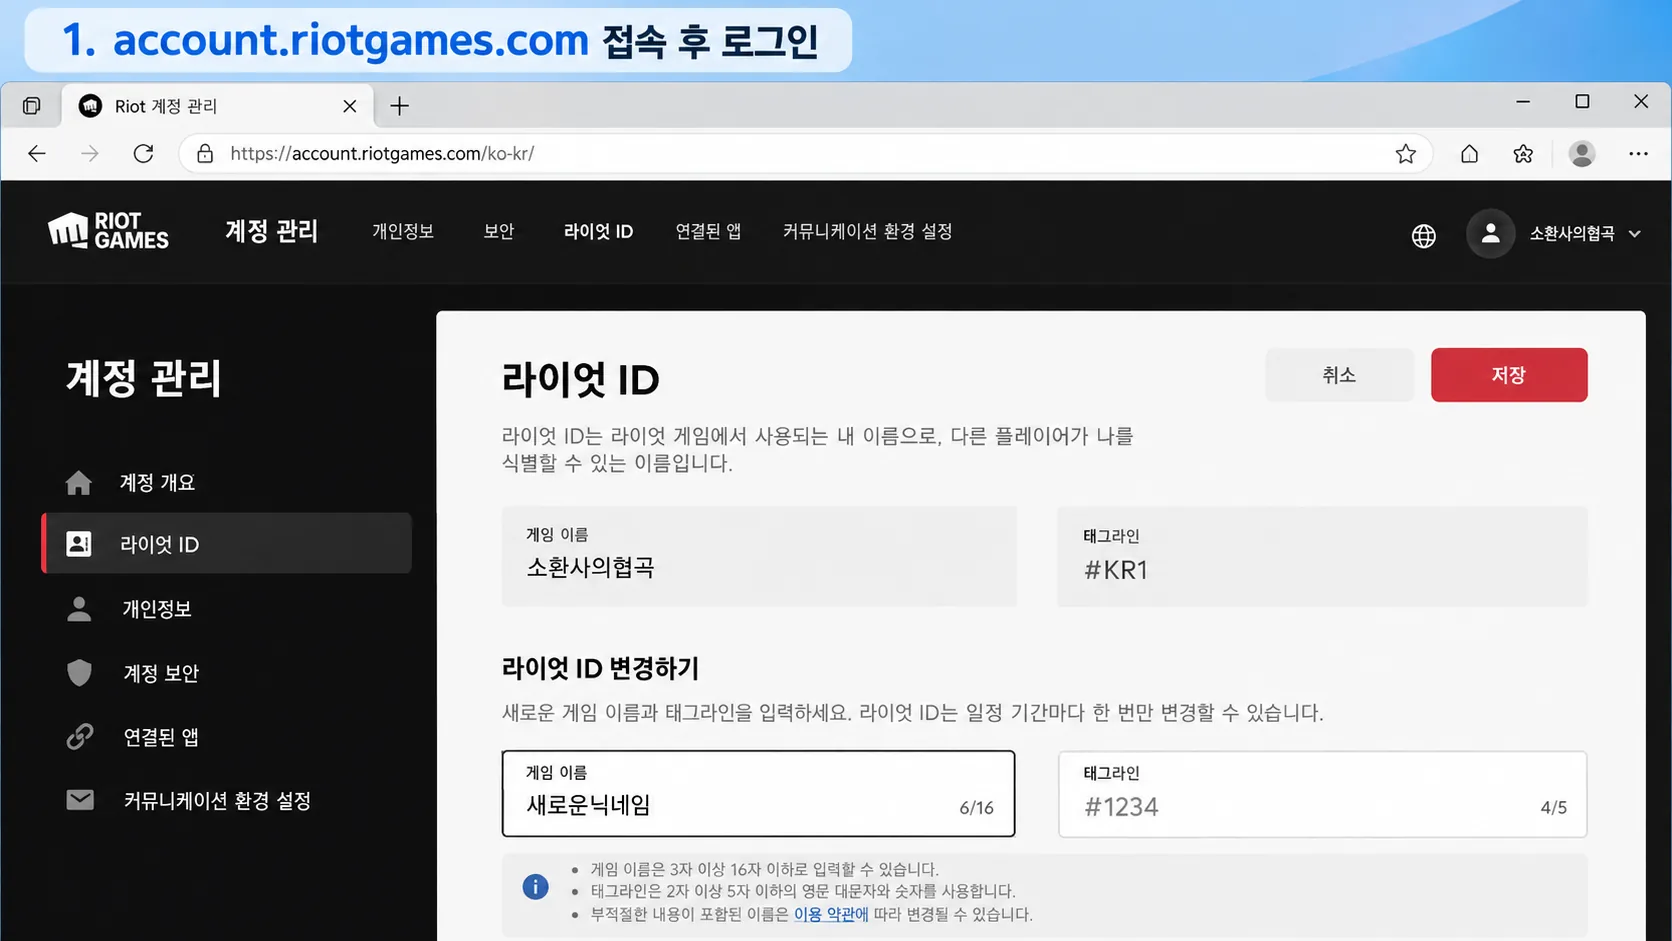The width and height of the screenshot is (1672, 941).
Task: Open the tab actions menu icon
Action: tap(32, 106)
